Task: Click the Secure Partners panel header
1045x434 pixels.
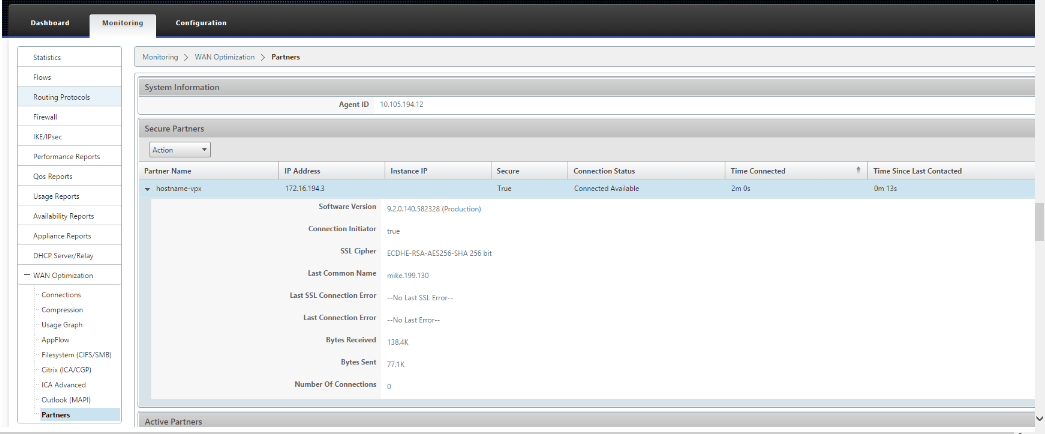Action: [x=586, y=129]
